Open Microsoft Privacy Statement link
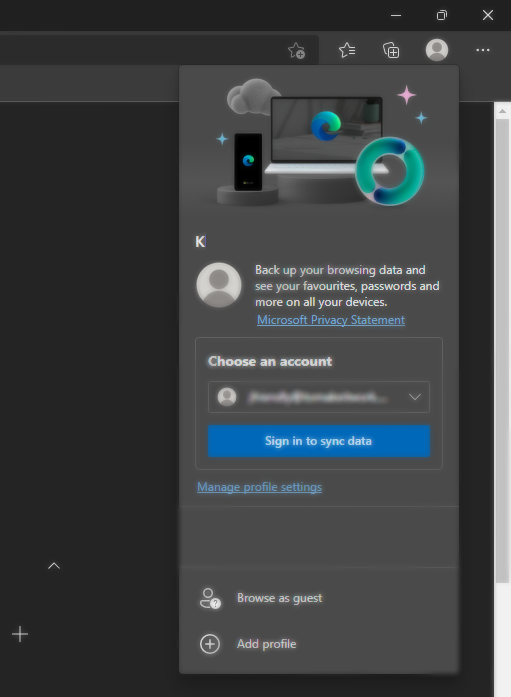Image resolution: width=511 pixels, height=697 pixels. 331,320
